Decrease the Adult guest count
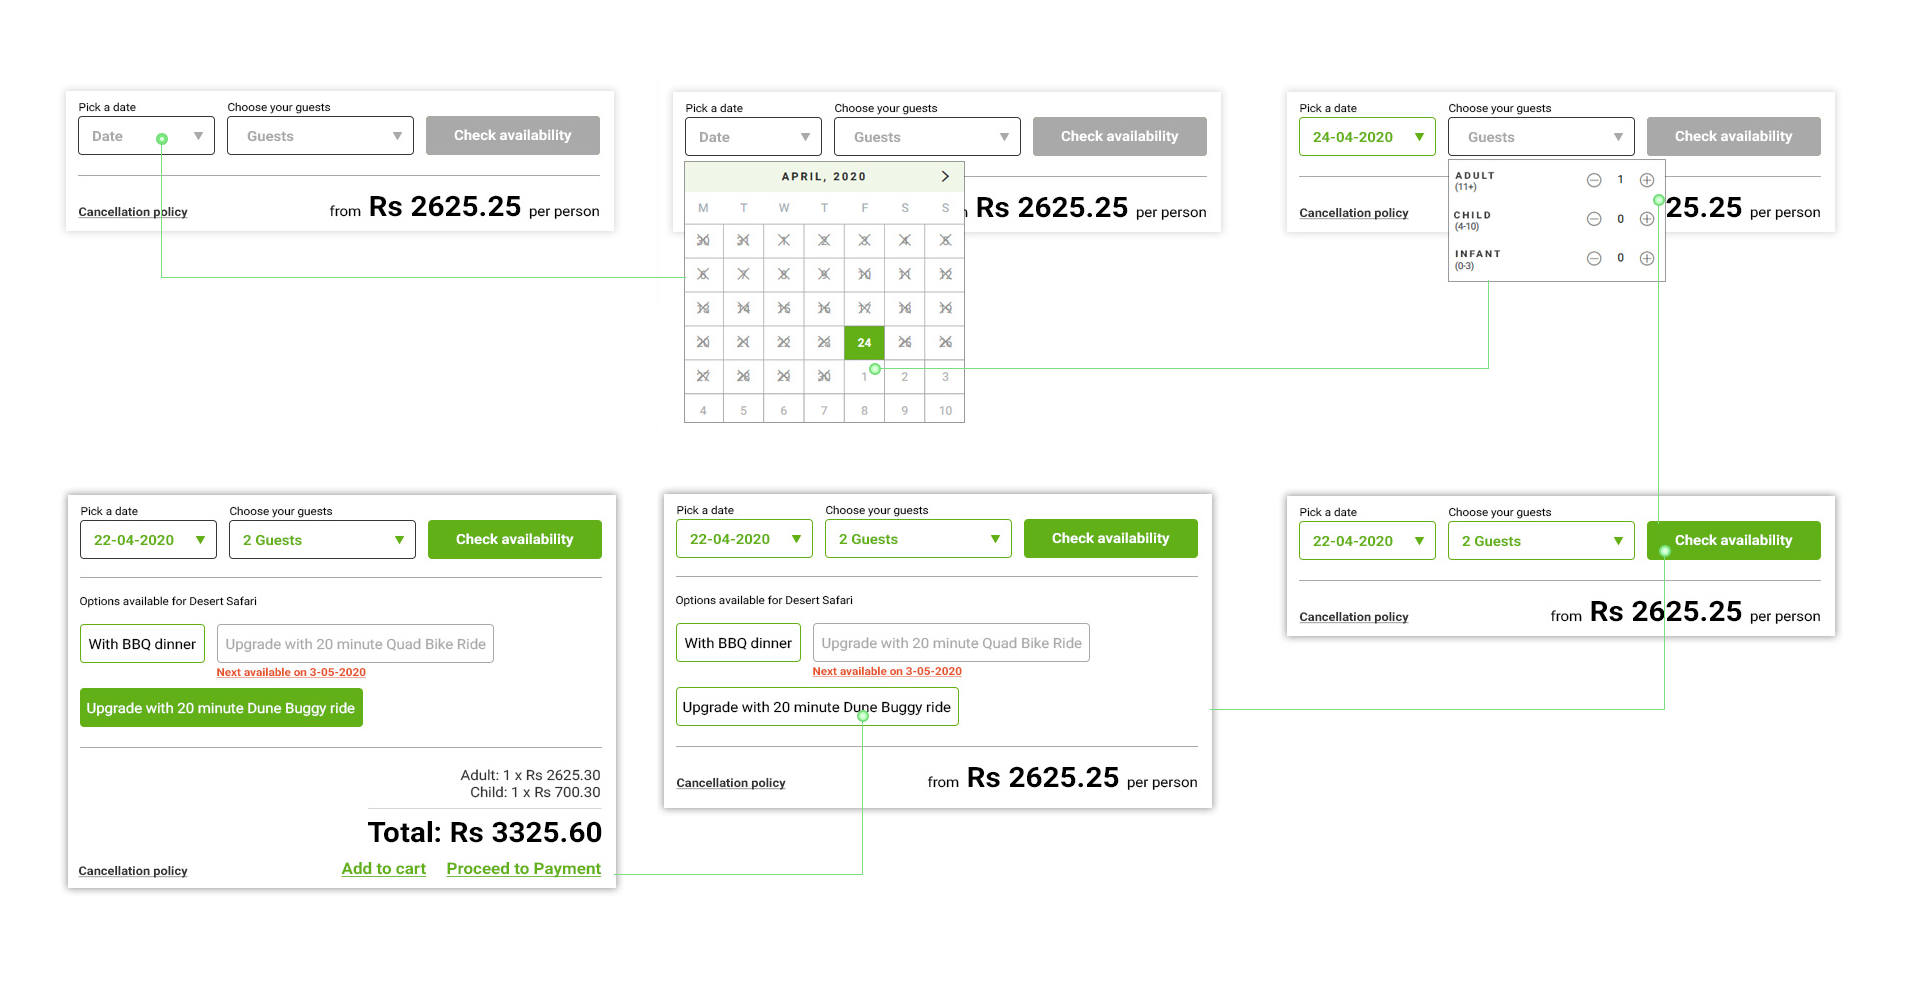 (x=1594, y=180)
